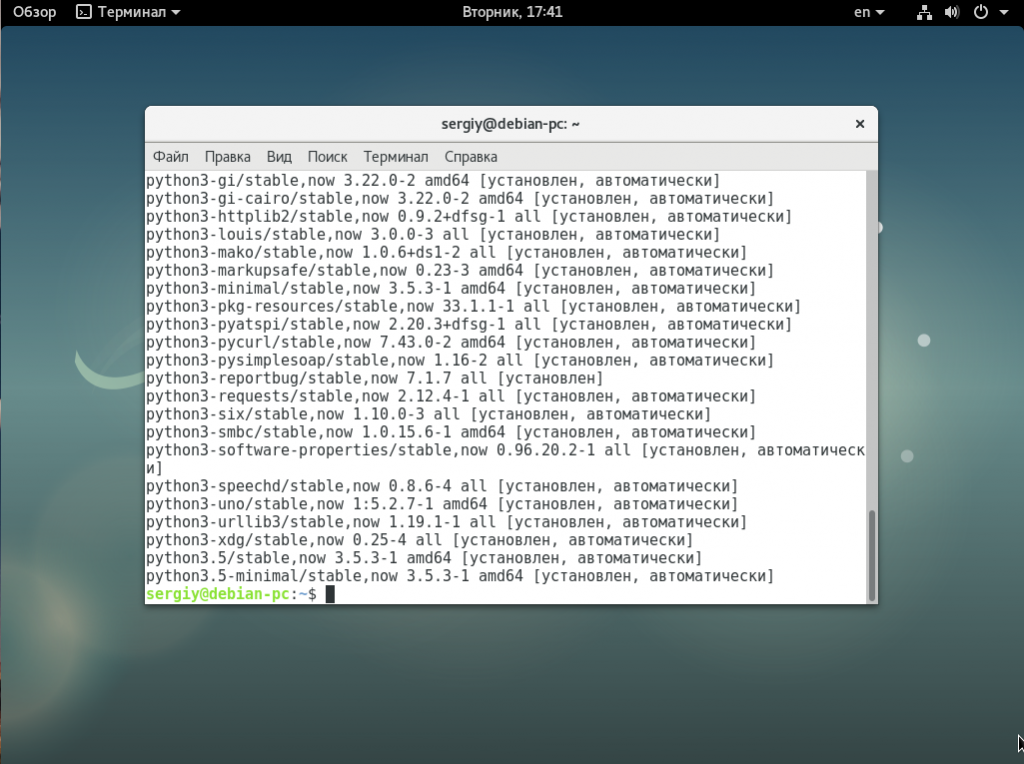The height and width of the screenshot is (764, 1024).
Task: Click the terminal icon in the top bar
Action: tap(85, 13)
